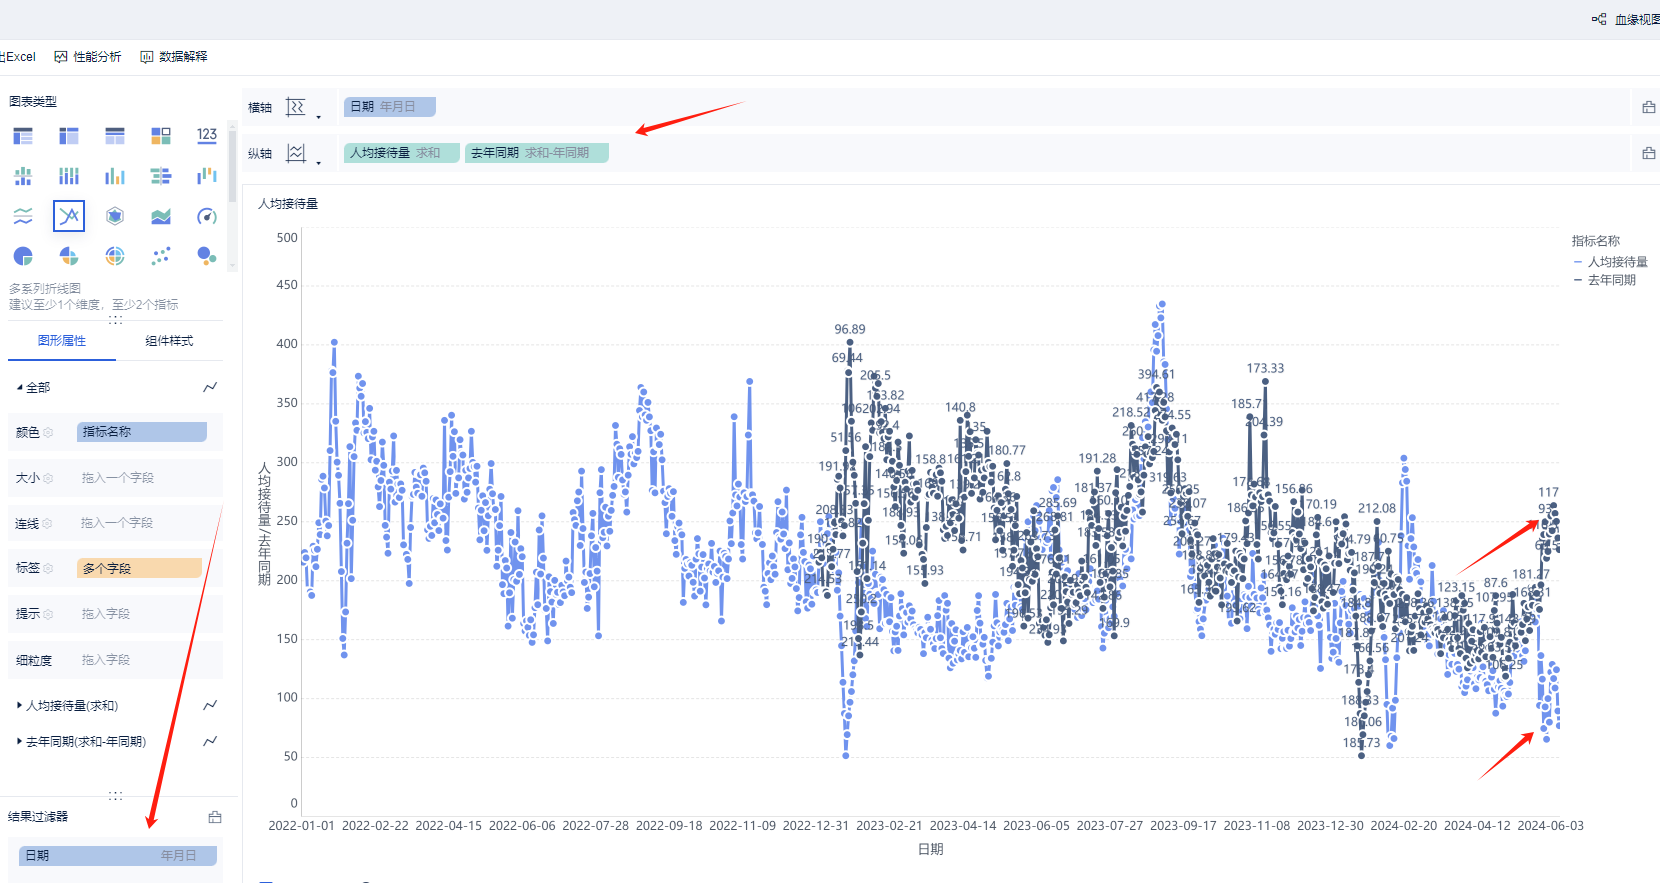
Task: Switch to the 组件样式 tab
Action: tap(169, 341)
